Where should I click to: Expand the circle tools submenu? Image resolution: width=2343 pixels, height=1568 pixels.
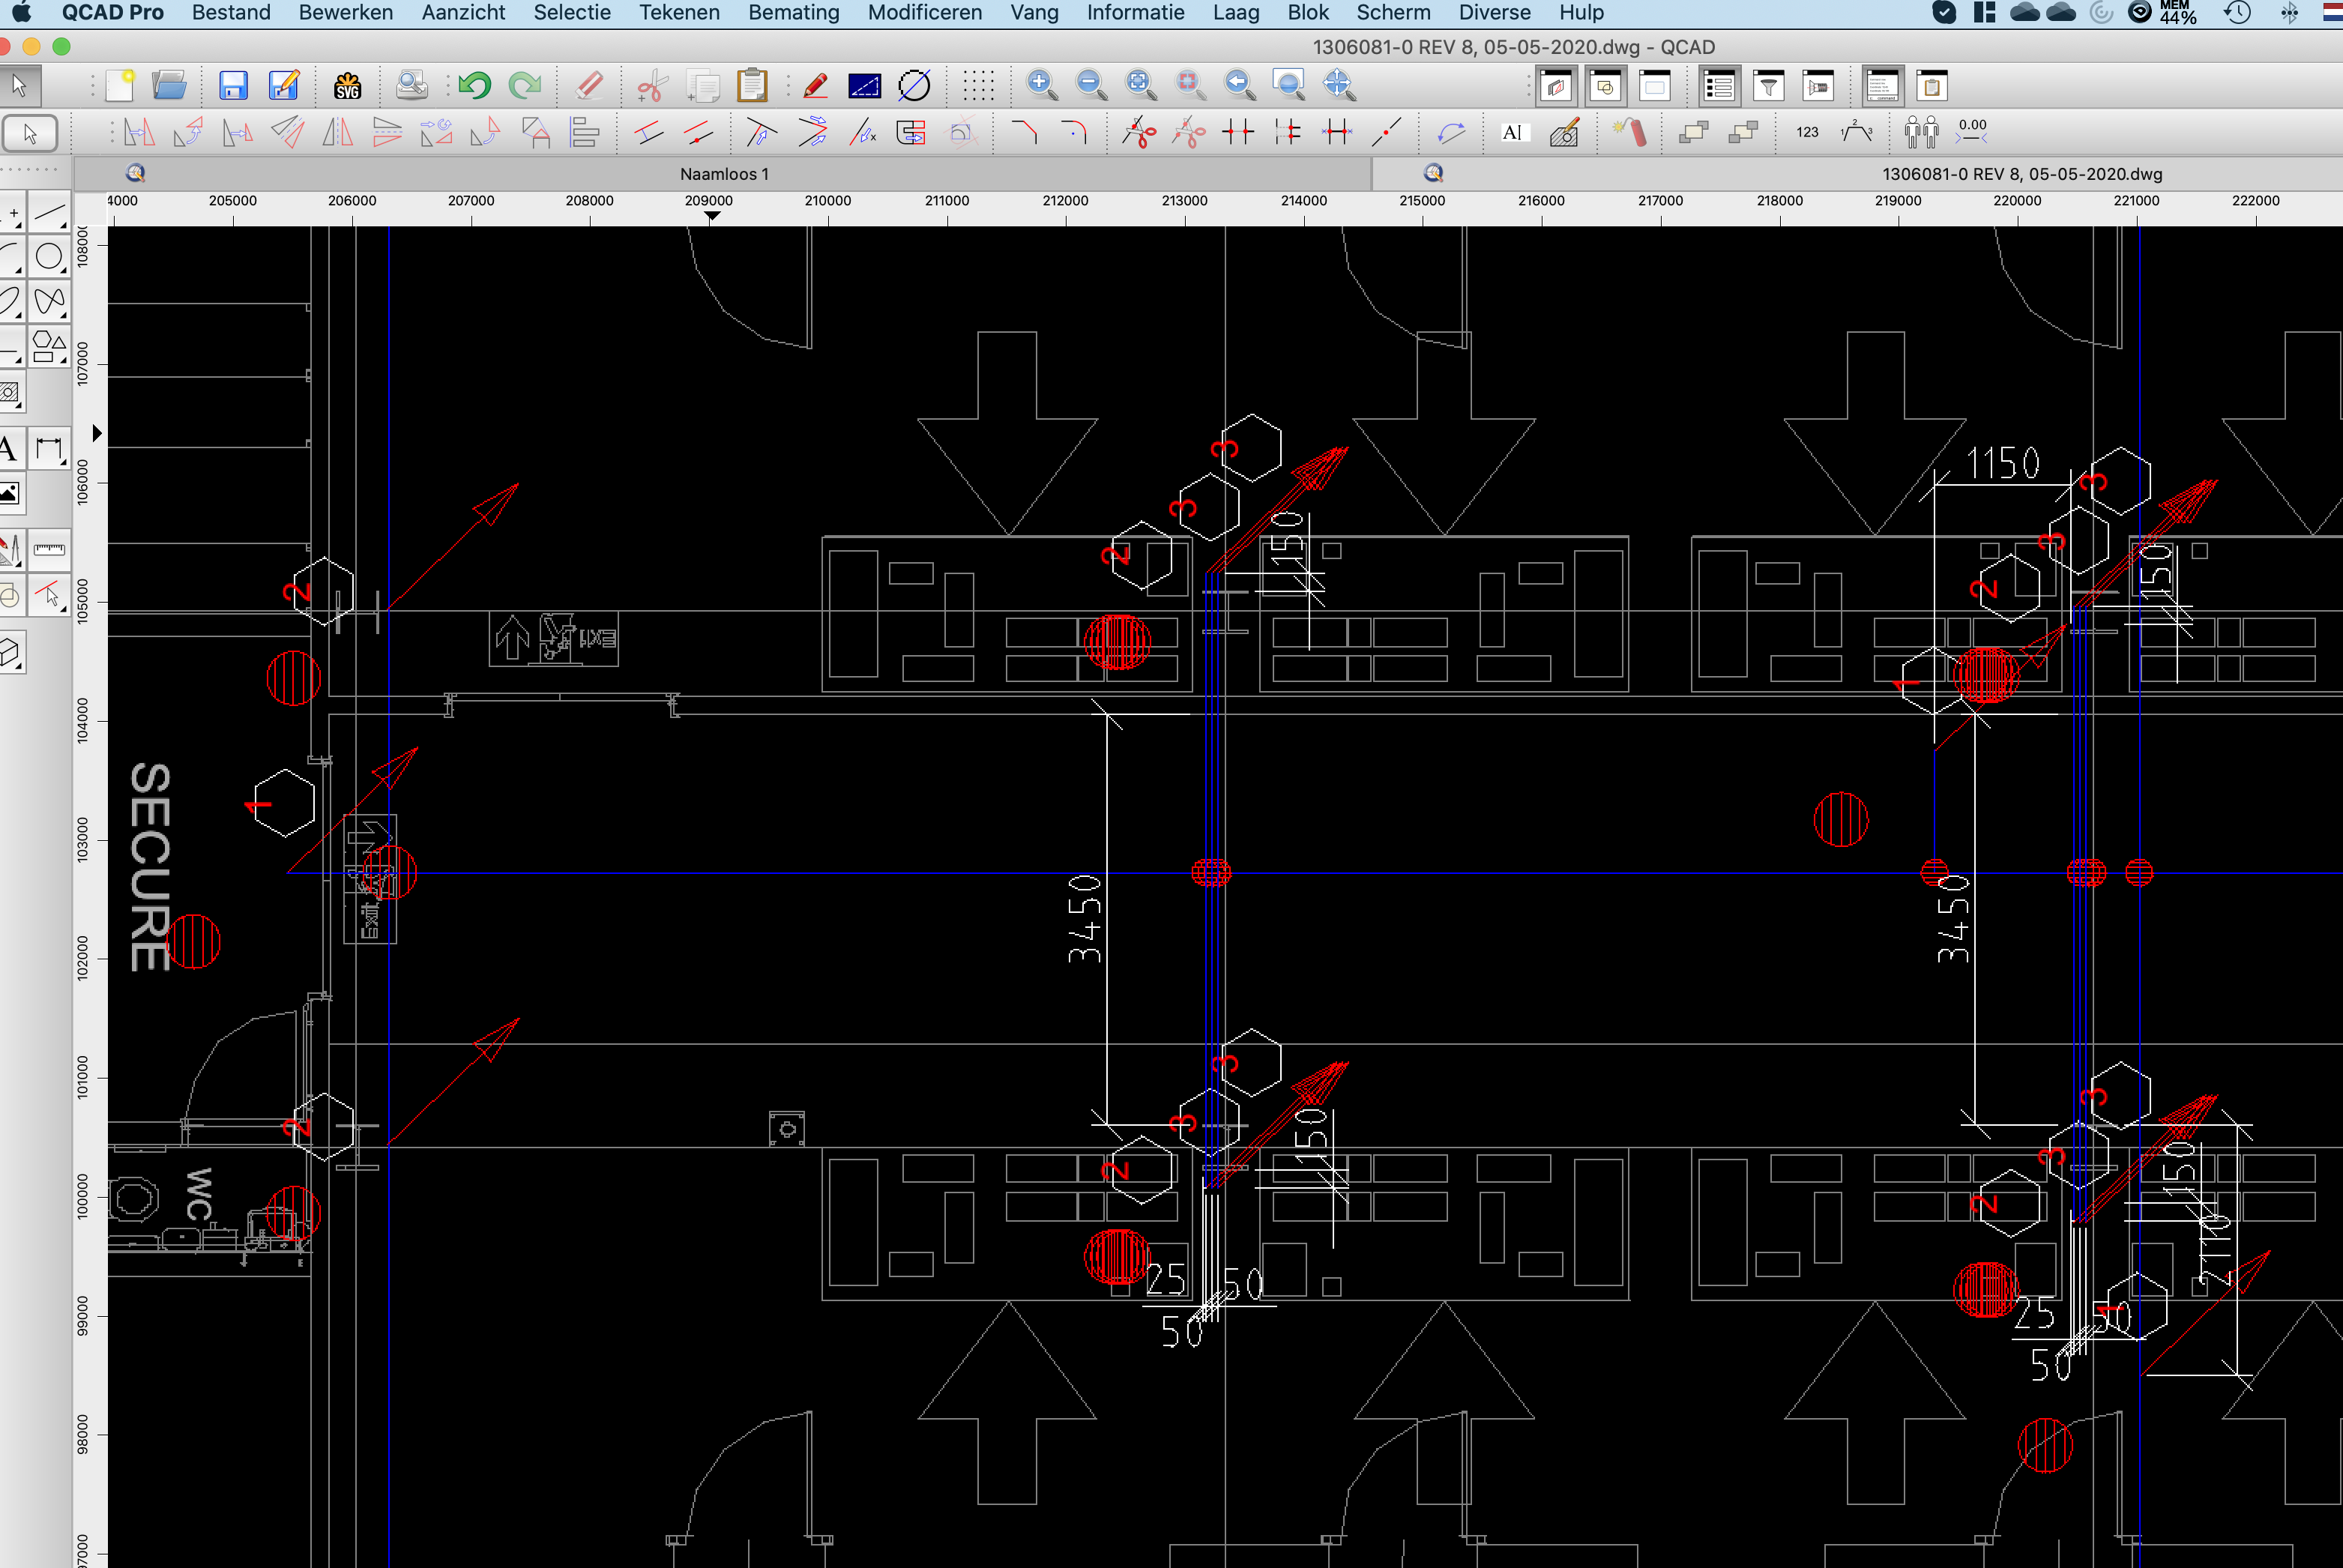coord(49,257)
